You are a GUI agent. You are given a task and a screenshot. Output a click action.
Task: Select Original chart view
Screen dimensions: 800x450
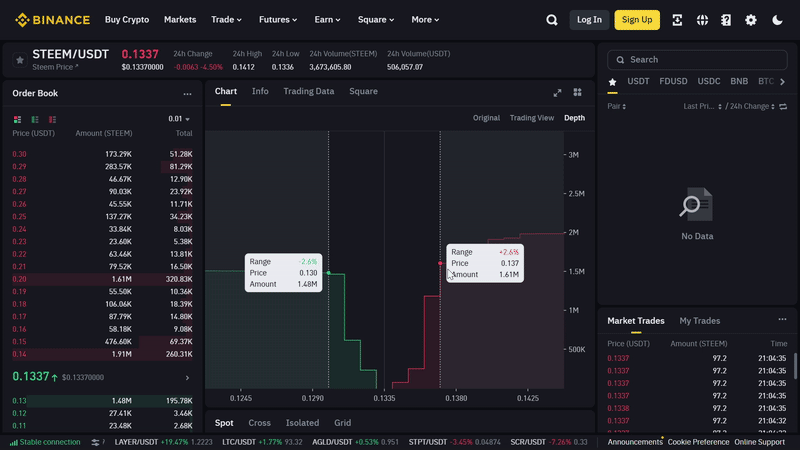click(x=486, y=118)
